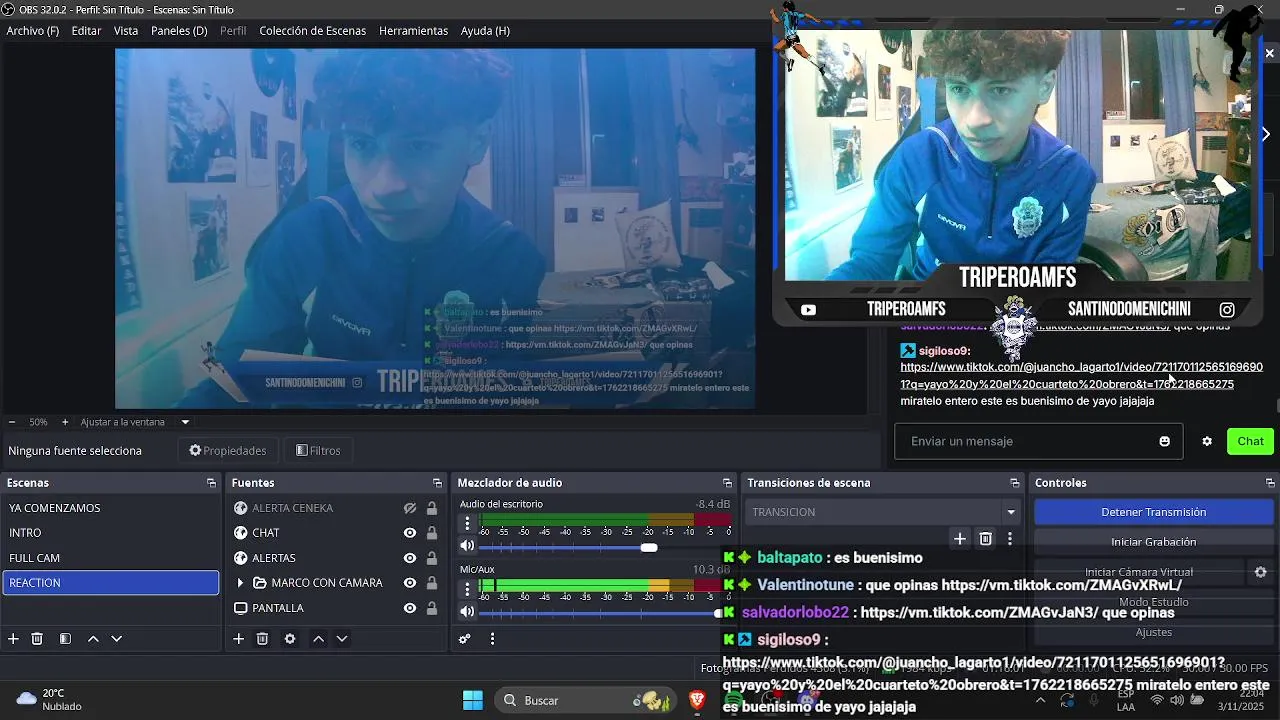Image resolution: width=1280 pixels, height=720 pixels.
Task: Zoom in the preview with plus icon
Action: 65,422
